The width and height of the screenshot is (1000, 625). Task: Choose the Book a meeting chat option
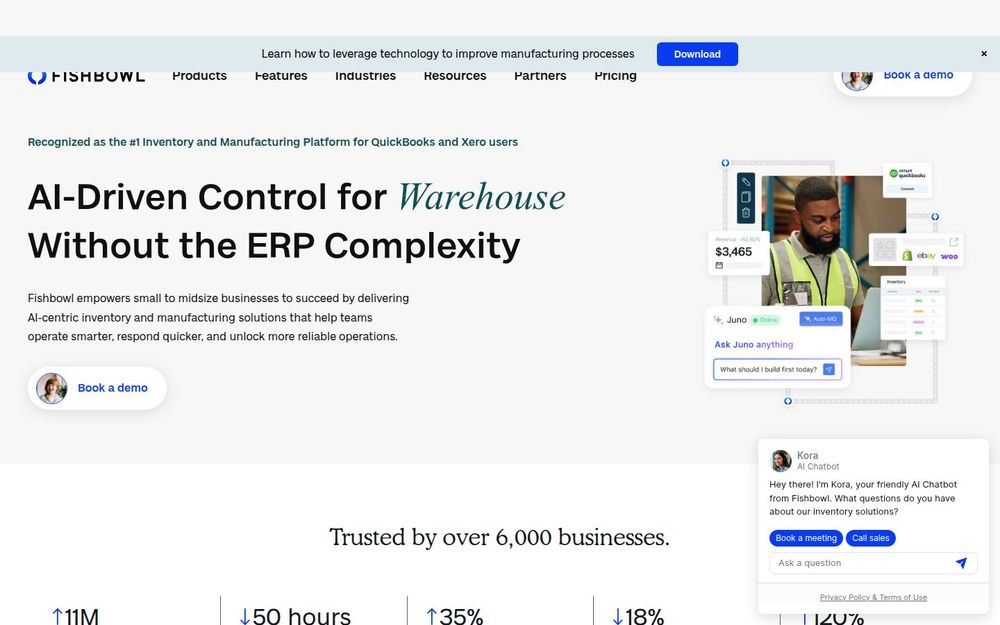pos(805,538)
